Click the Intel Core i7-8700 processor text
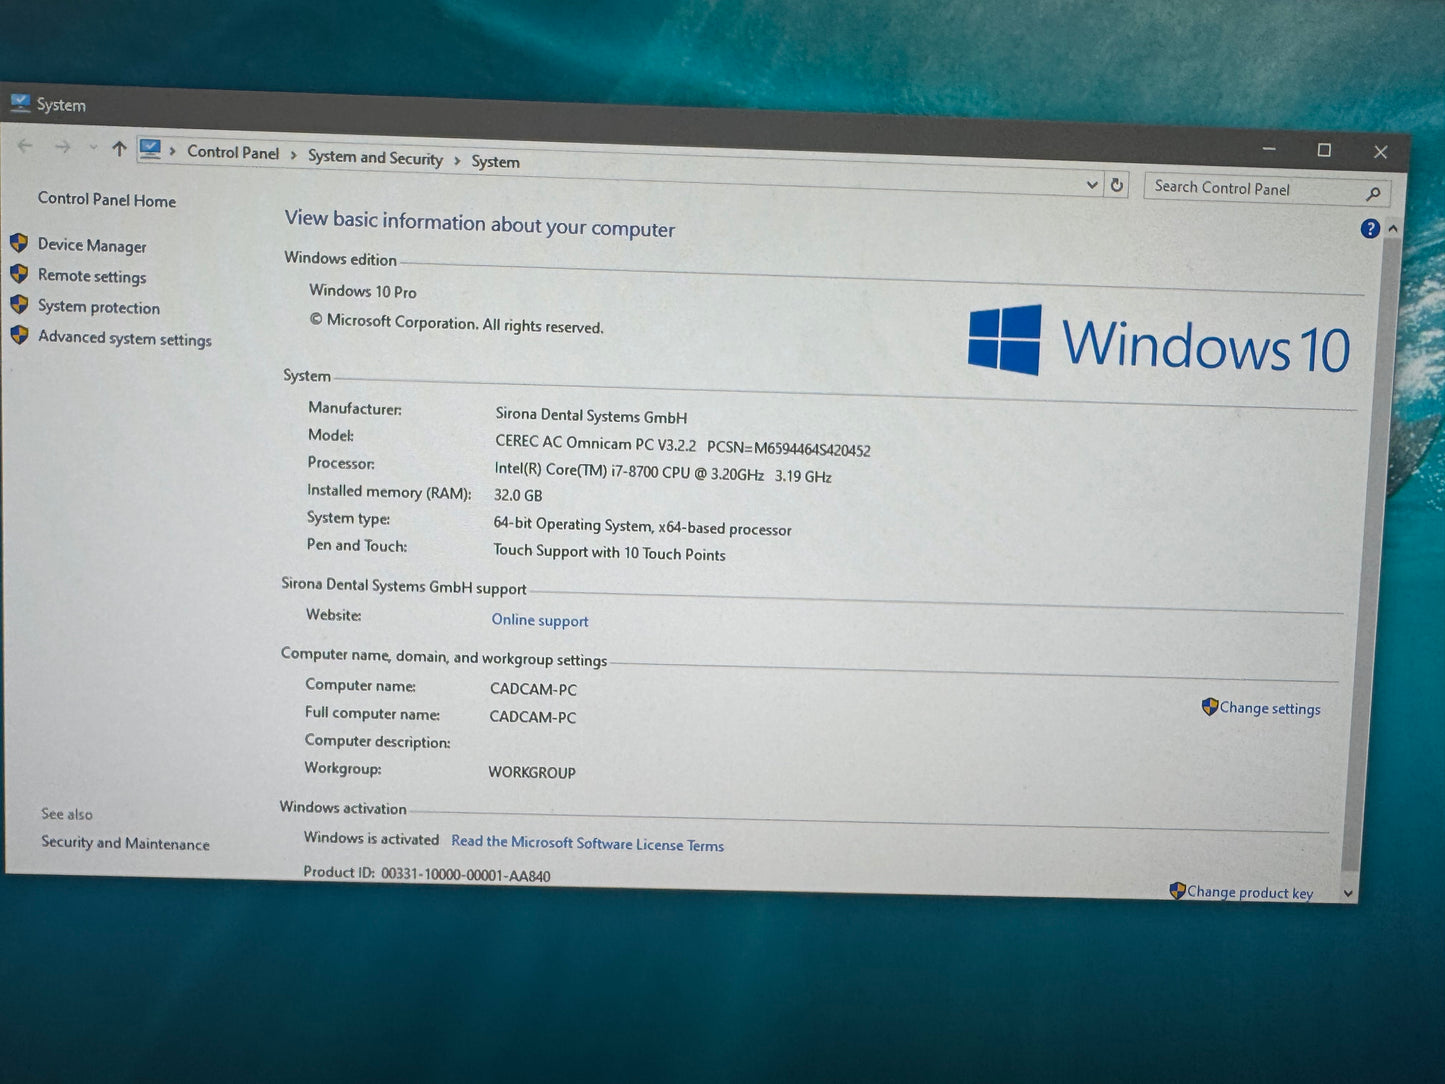This screenshot has width=1445, height=1084. (x=663, y=472)
